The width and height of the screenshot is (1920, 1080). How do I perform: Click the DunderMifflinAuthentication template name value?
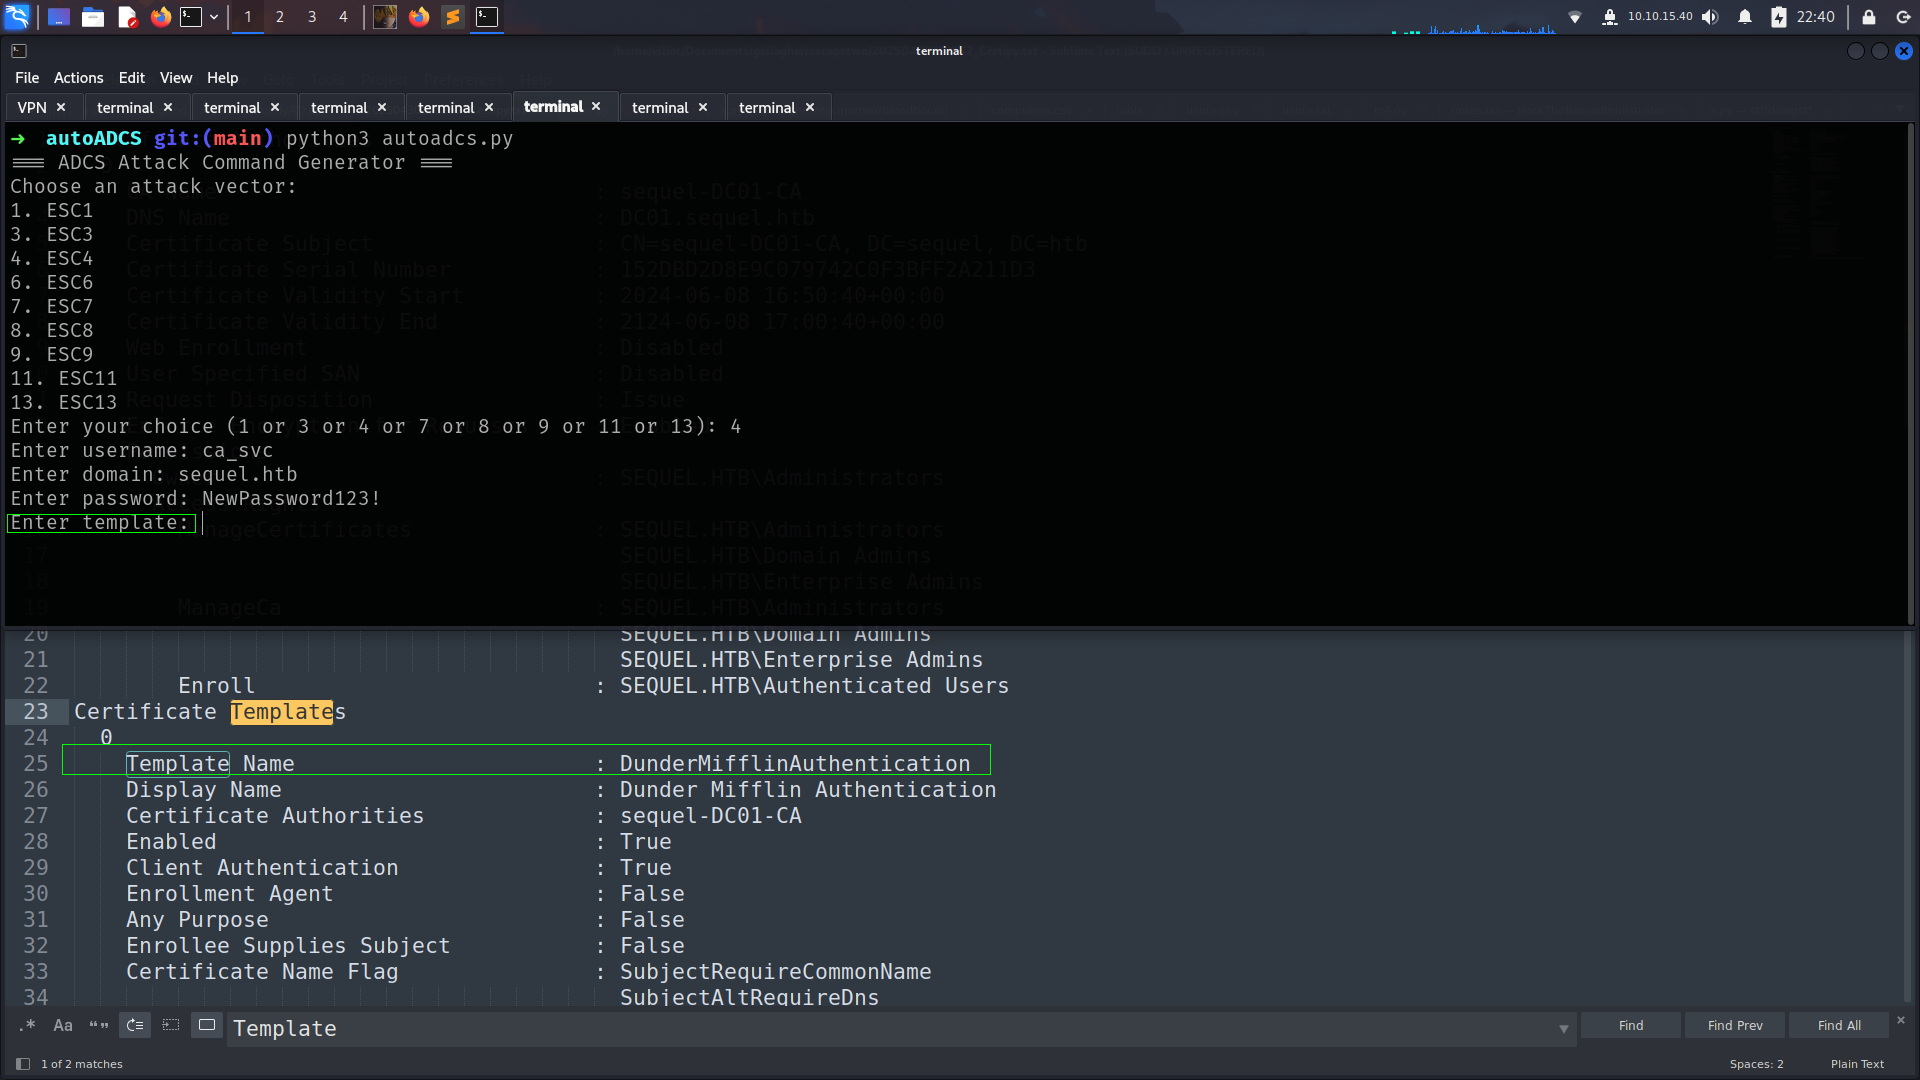795,764
